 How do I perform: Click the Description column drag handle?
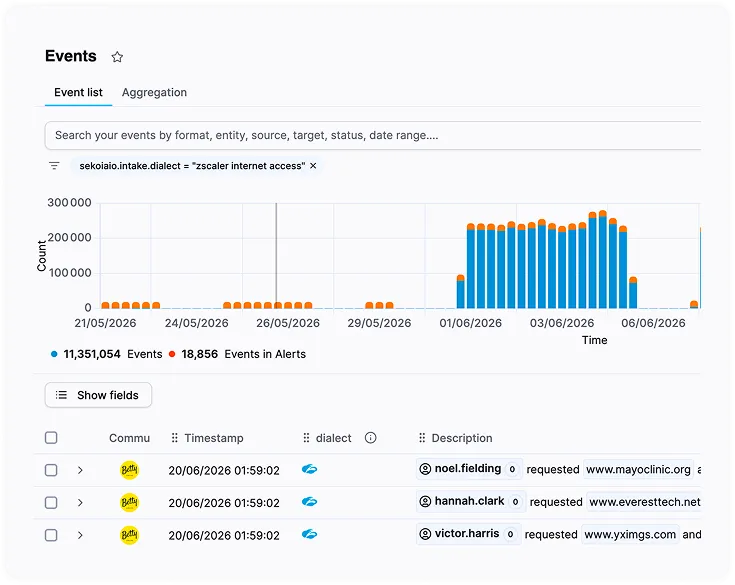click(x=422, y=438)
